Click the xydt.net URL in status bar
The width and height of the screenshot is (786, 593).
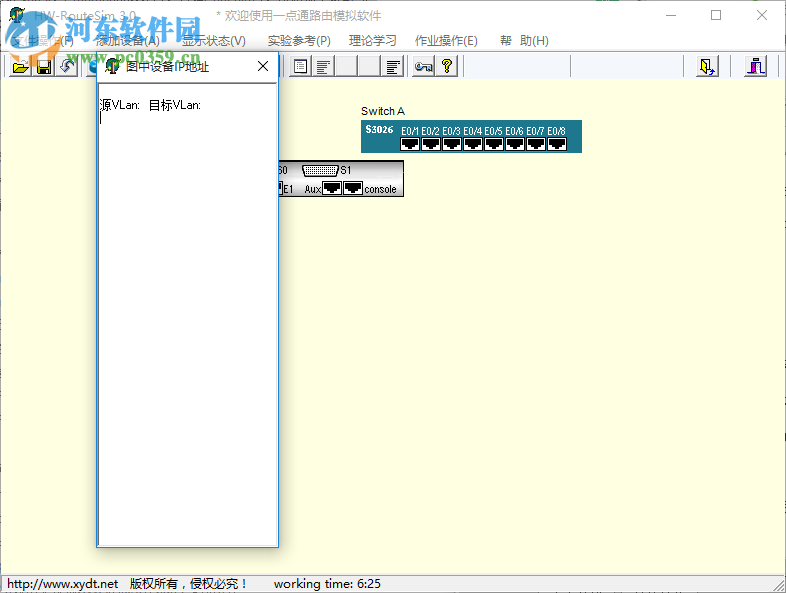pos(63,584)
